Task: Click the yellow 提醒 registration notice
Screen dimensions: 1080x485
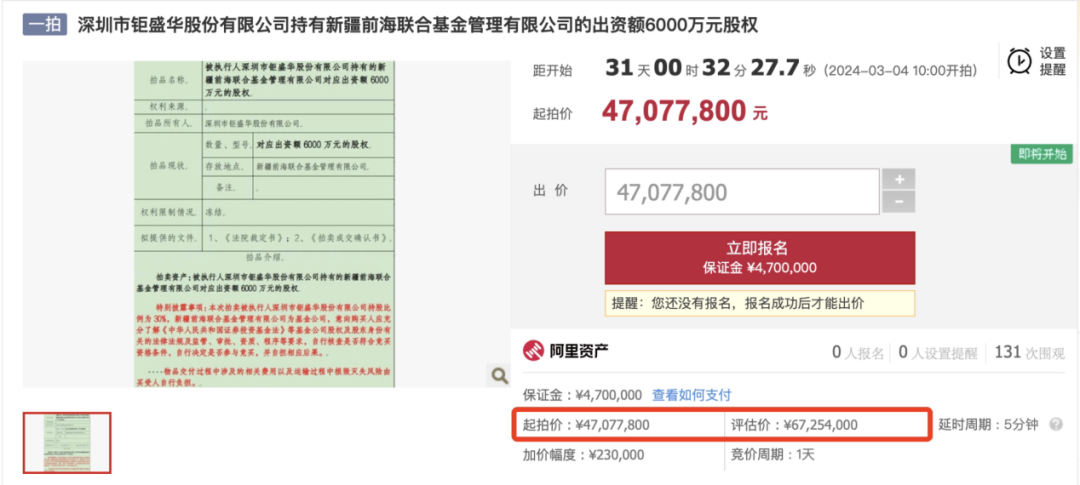Action: [760, 303]
